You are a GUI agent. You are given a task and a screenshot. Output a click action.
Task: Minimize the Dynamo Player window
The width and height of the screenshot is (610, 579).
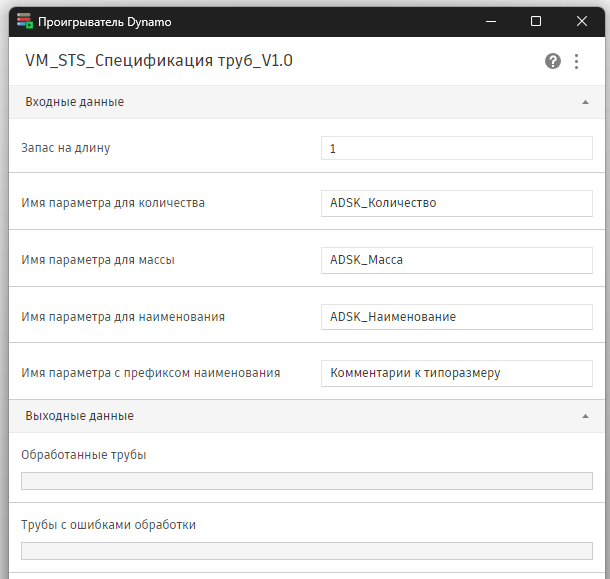491,21
